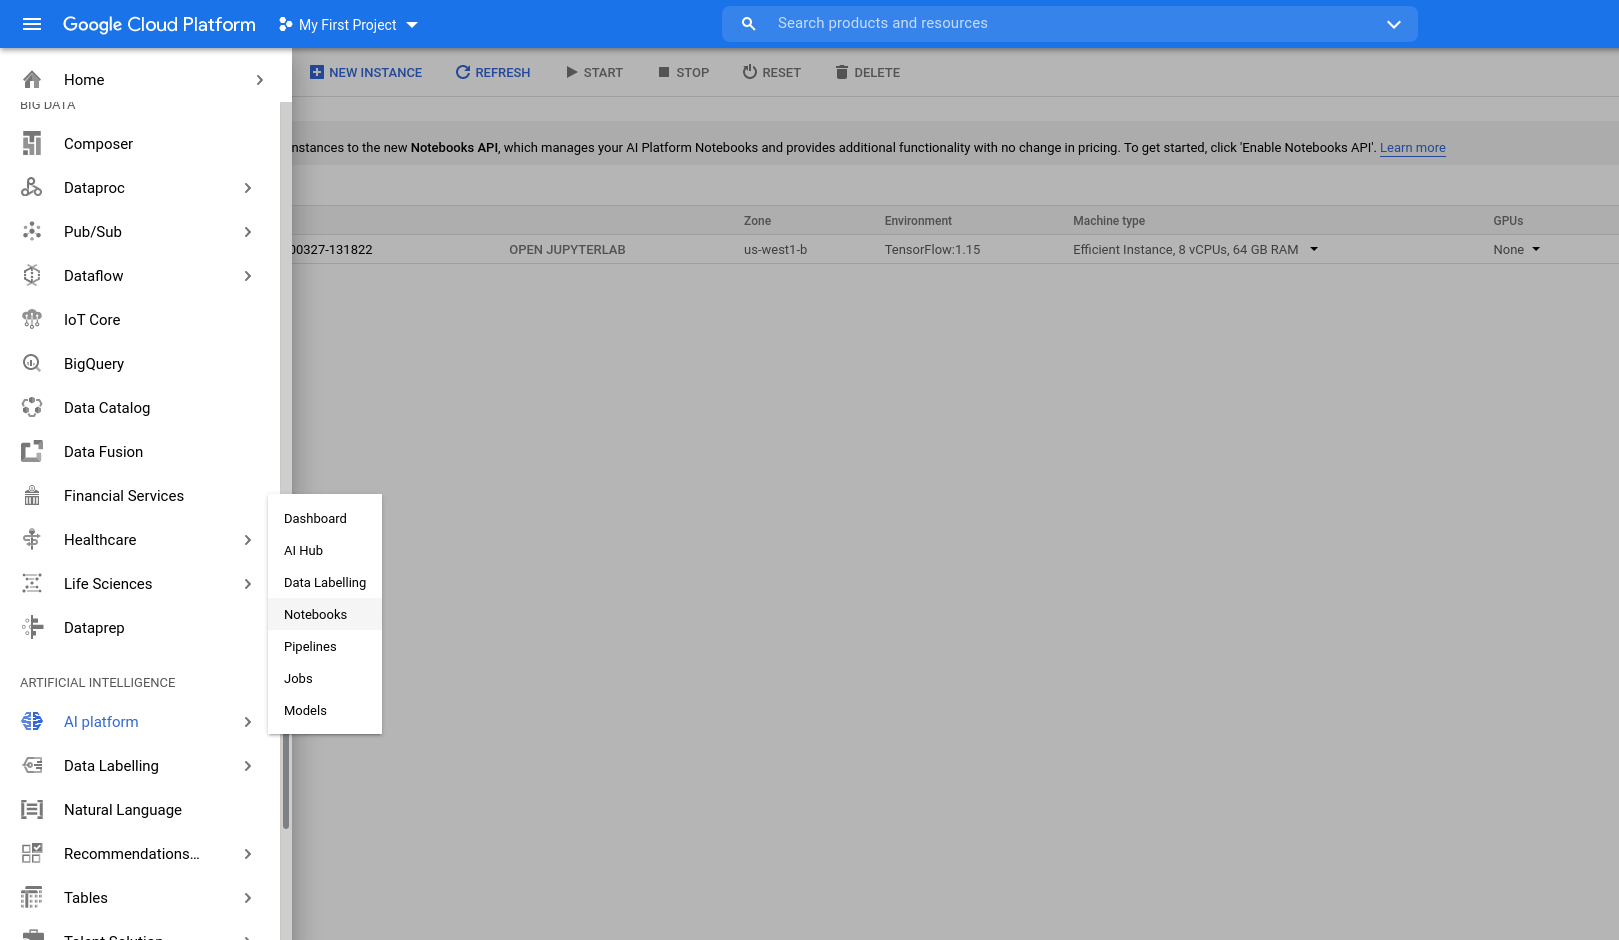This screenshot has width=1619, height=940.
Task: Expand the Tables submenu chevron
Action: point(248,898)
